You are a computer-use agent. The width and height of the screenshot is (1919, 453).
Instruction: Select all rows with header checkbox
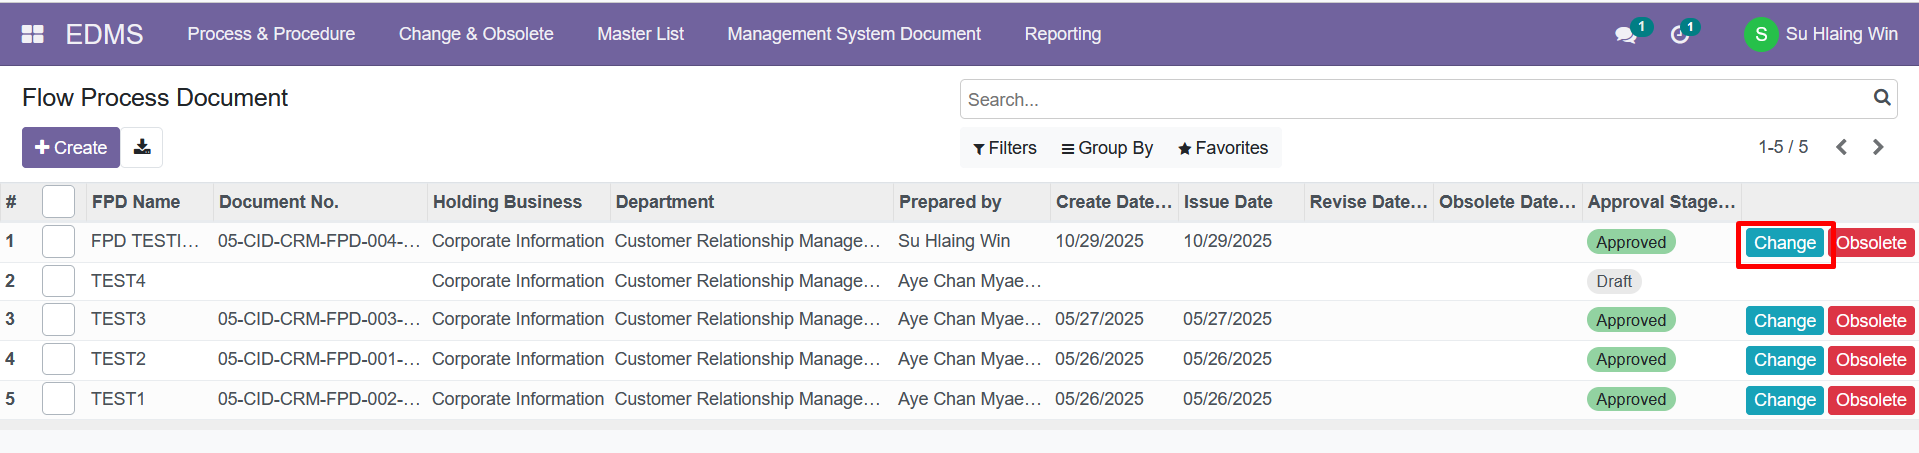point(59,202)
